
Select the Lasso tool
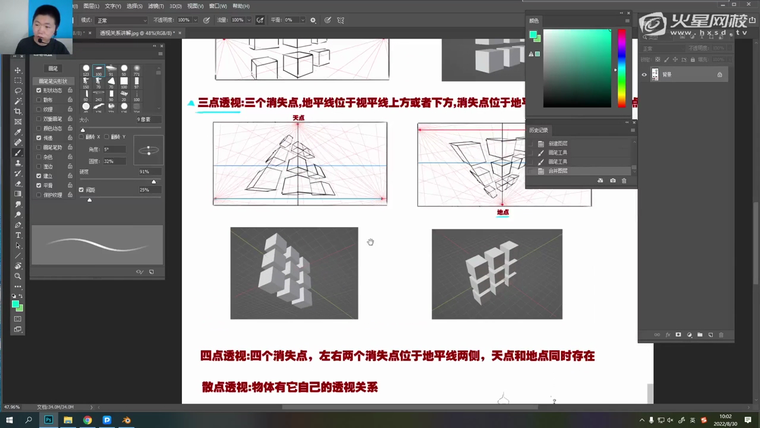pos(18,91)
